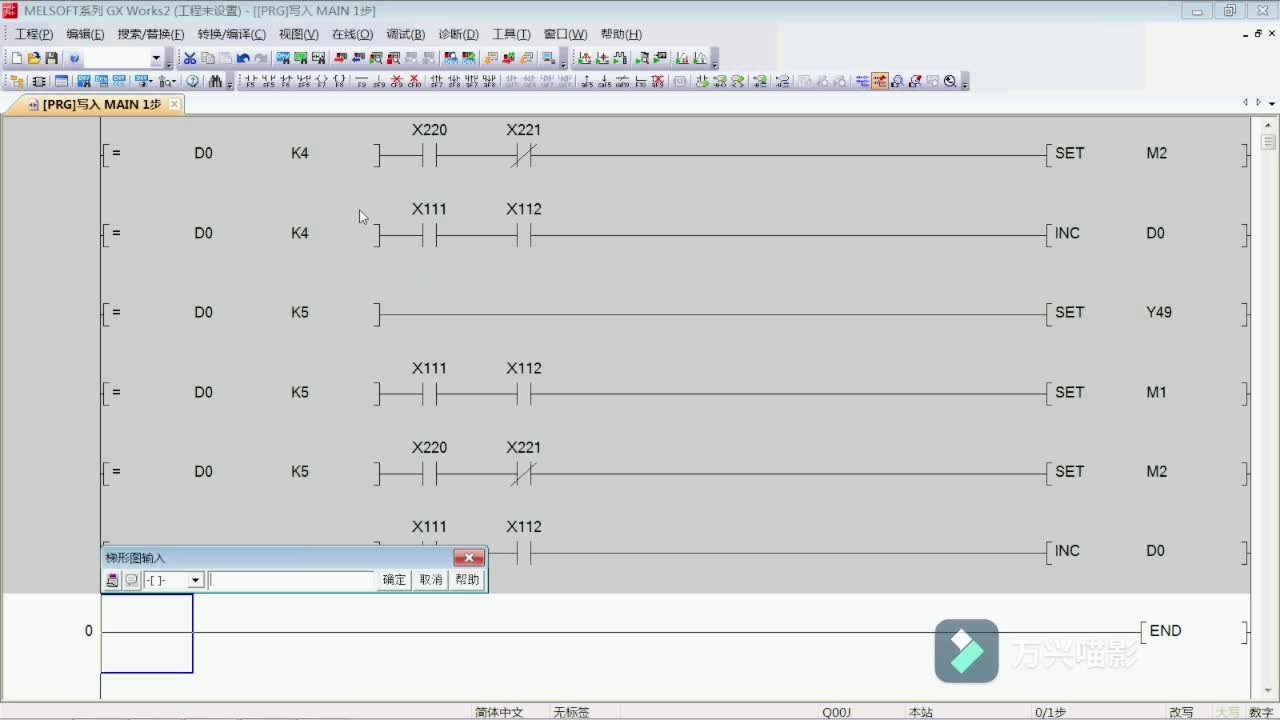The image size is (1280, 720).
Task: Close the [PRG]写入 MAIN tab
Action: tap(174, 104)
